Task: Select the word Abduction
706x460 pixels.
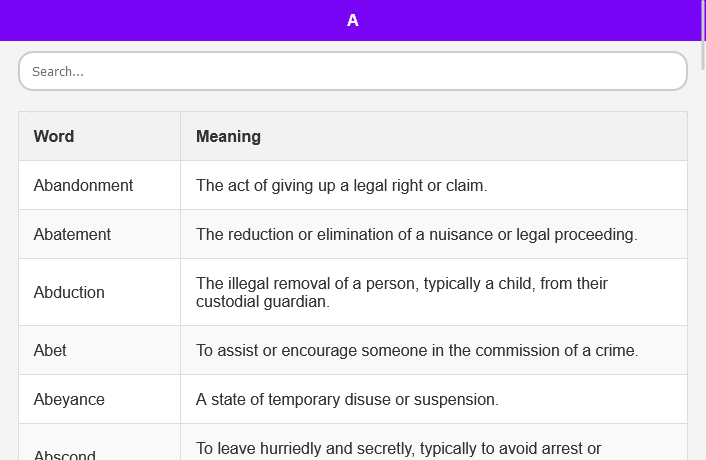Action: (x=69, y=293)
